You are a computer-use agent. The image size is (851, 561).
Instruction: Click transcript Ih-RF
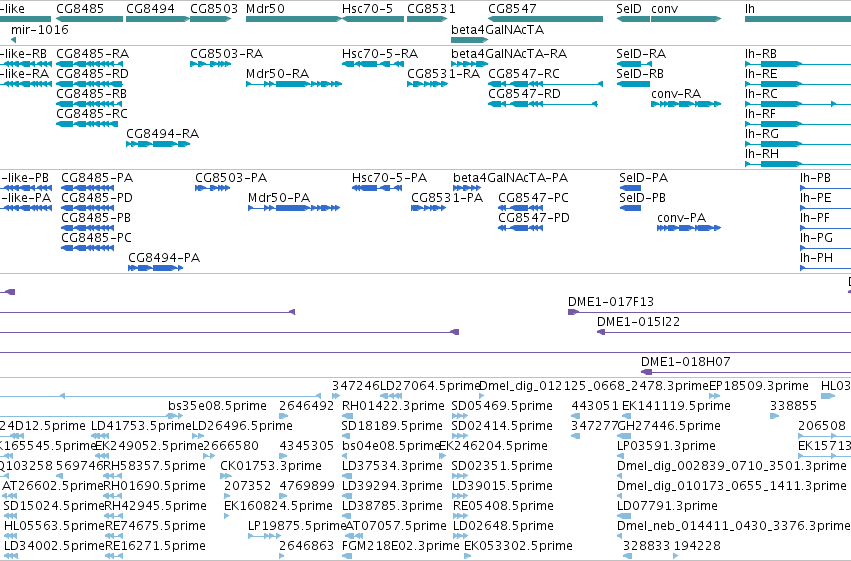(798, 124)
